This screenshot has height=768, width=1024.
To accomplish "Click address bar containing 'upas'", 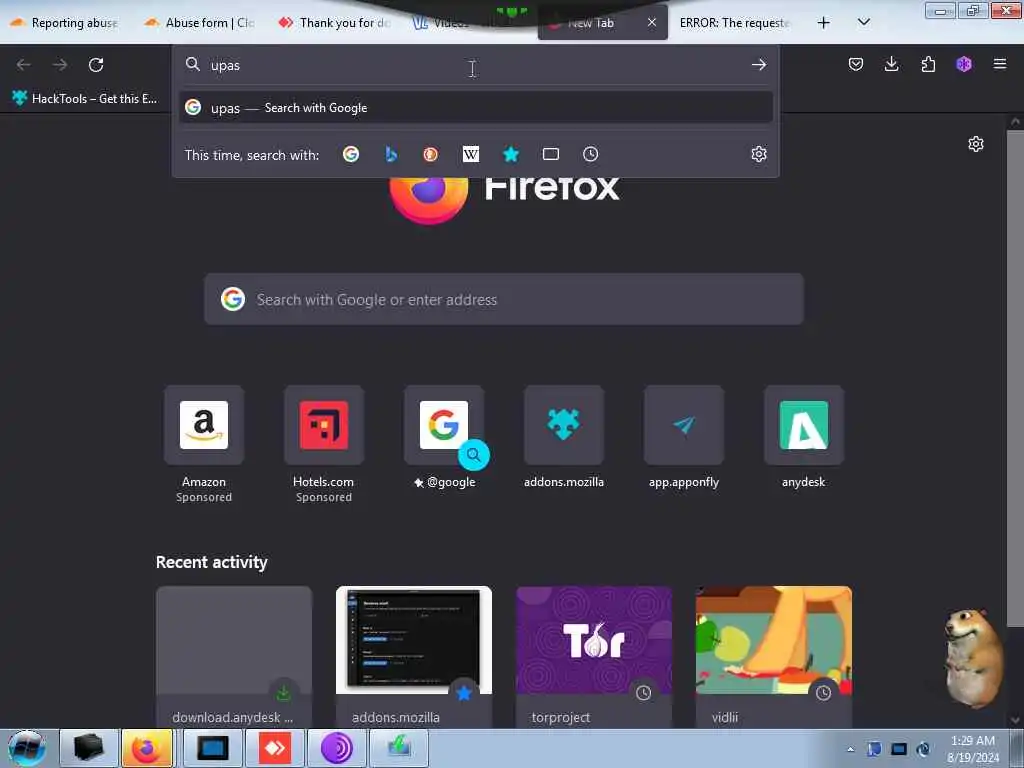I will coord(475,65).
